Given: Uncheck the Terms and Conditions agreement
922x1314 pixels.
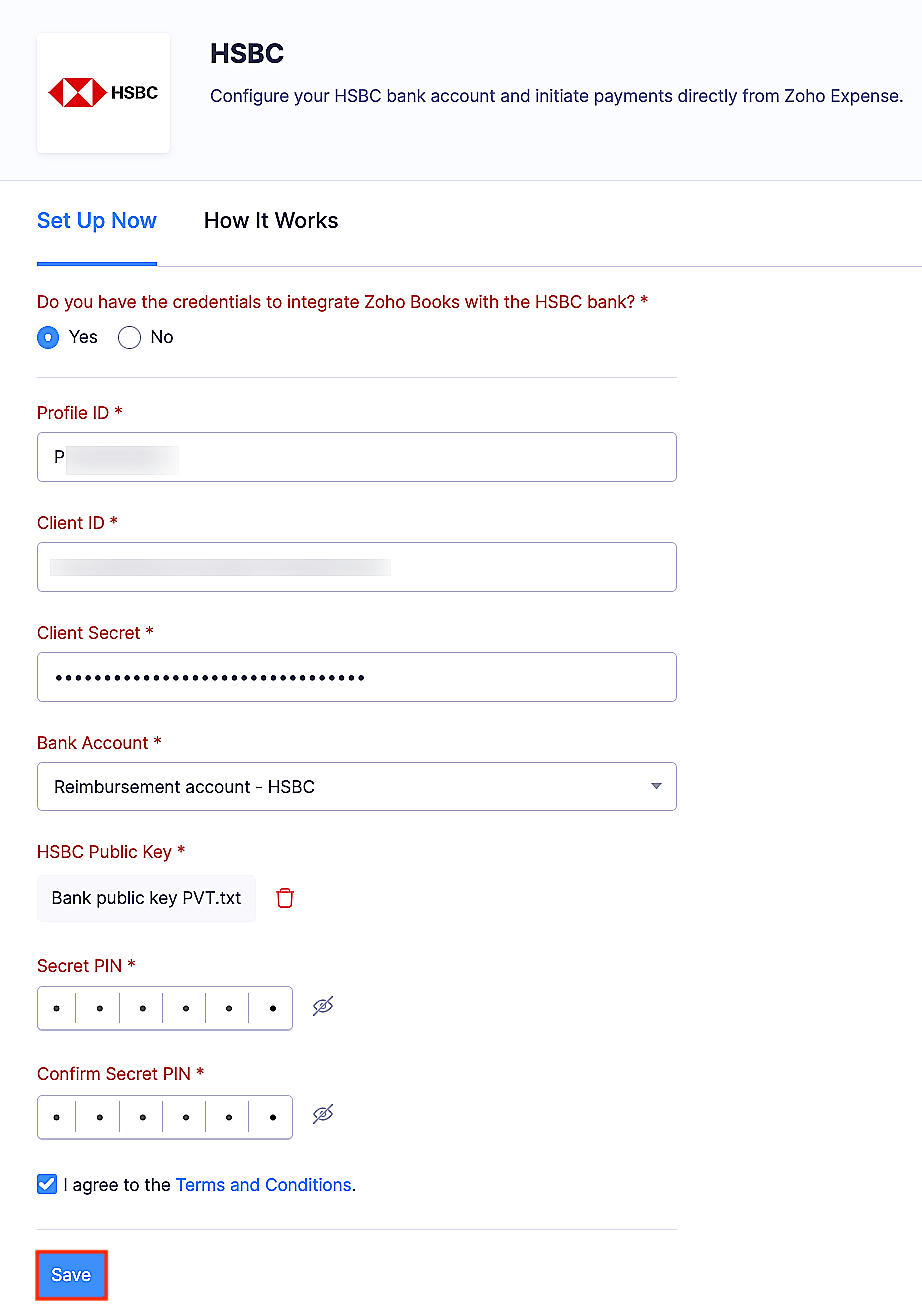Looking at the screenshot, I should [x=46, y=1183].
